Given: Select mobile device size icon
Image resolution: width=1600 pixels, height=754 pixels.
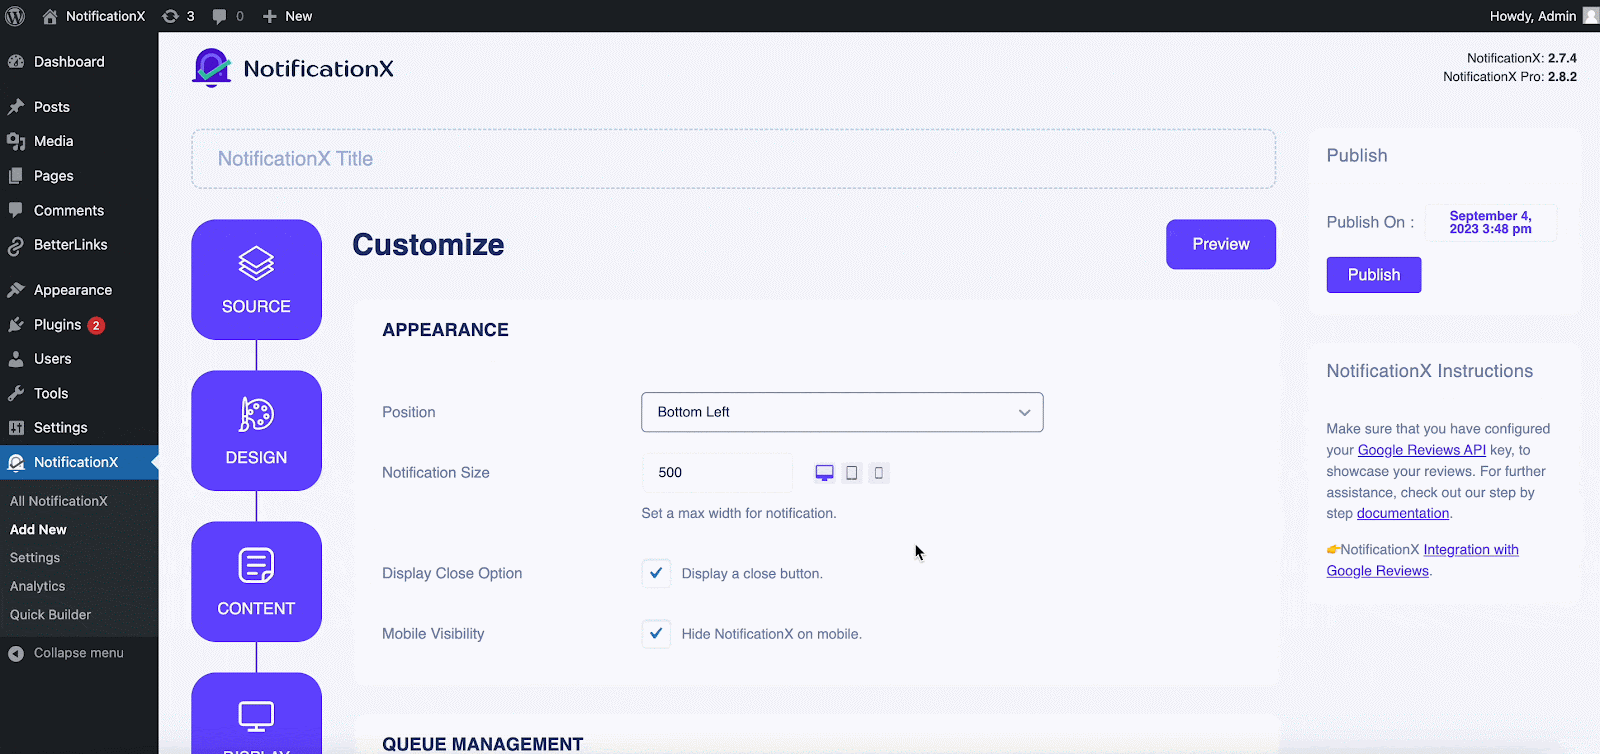Looking at the screenshot, I should [x=879, y=473].
